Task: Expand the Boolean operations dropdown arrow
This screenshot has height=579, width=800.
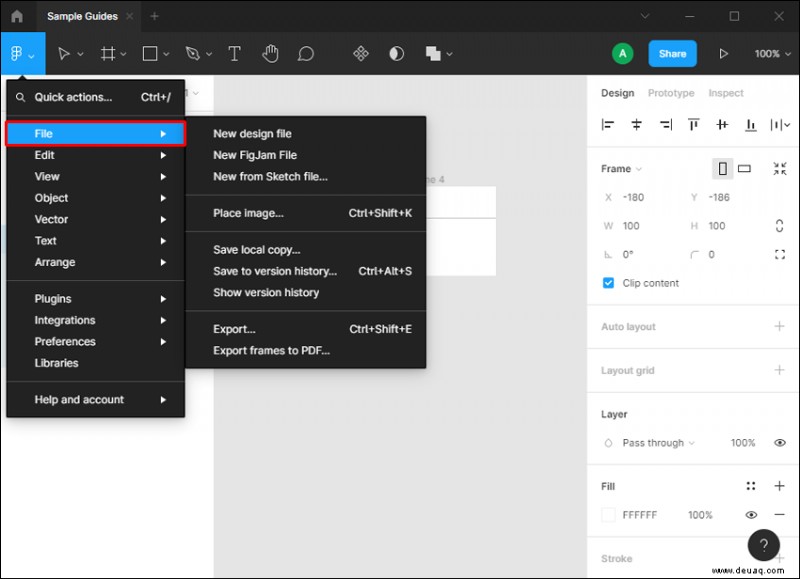Action: pos(450,54)
